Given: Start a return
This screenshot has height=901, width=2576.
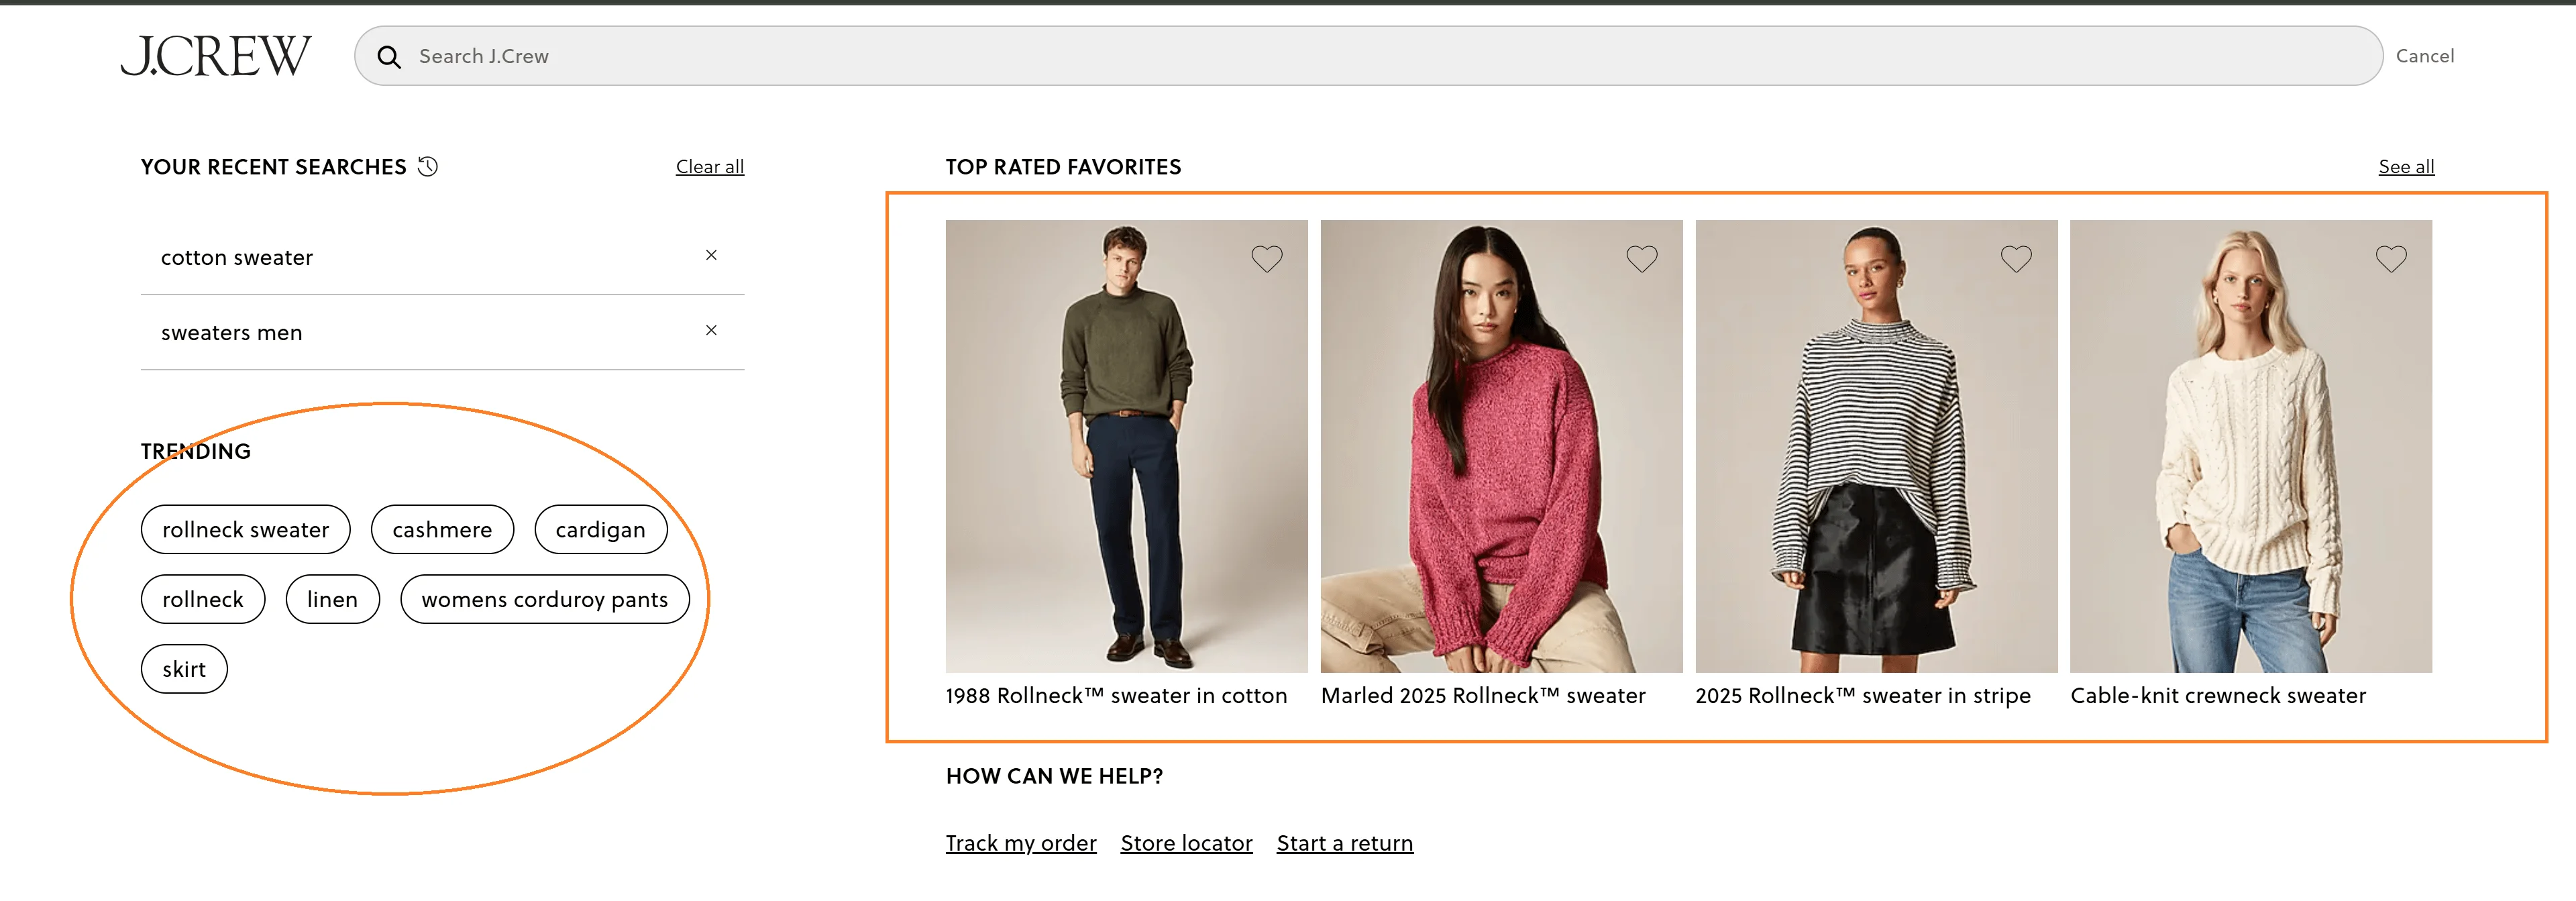Looking at the screenshot, I should tap(1344, 842).
